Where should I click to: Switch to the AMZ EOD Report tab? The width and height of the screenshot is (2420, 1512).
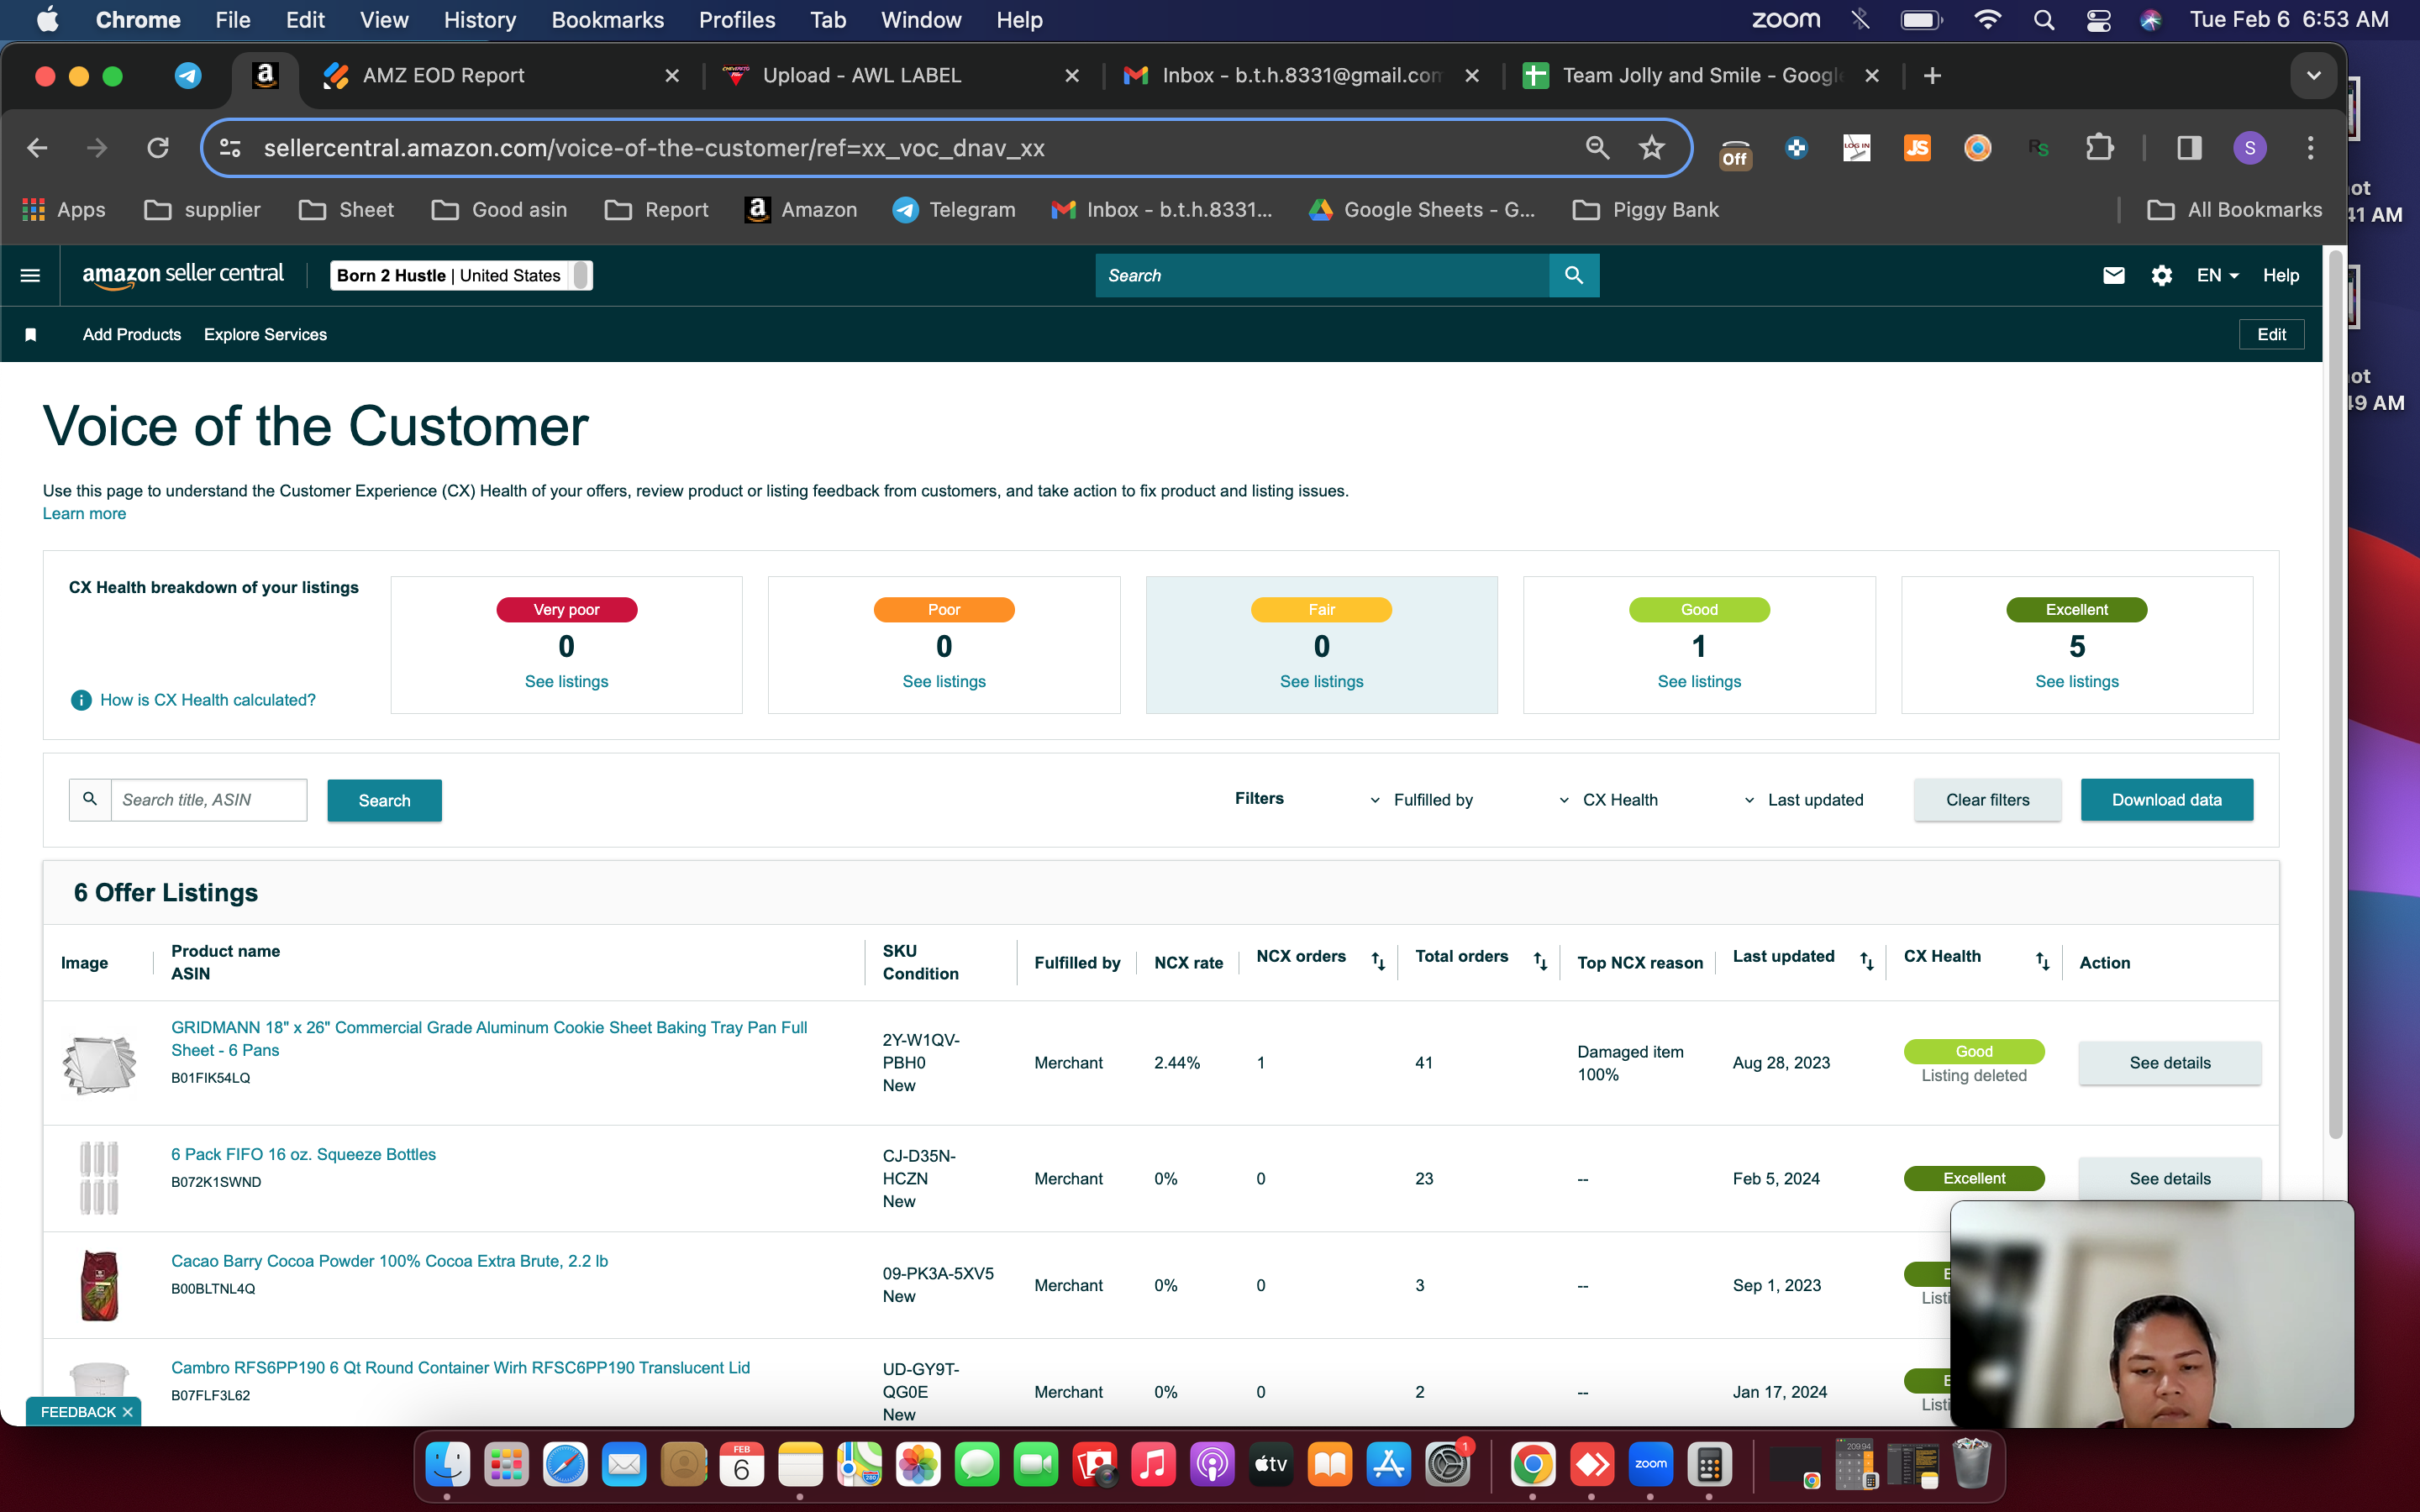pos(498,76)
